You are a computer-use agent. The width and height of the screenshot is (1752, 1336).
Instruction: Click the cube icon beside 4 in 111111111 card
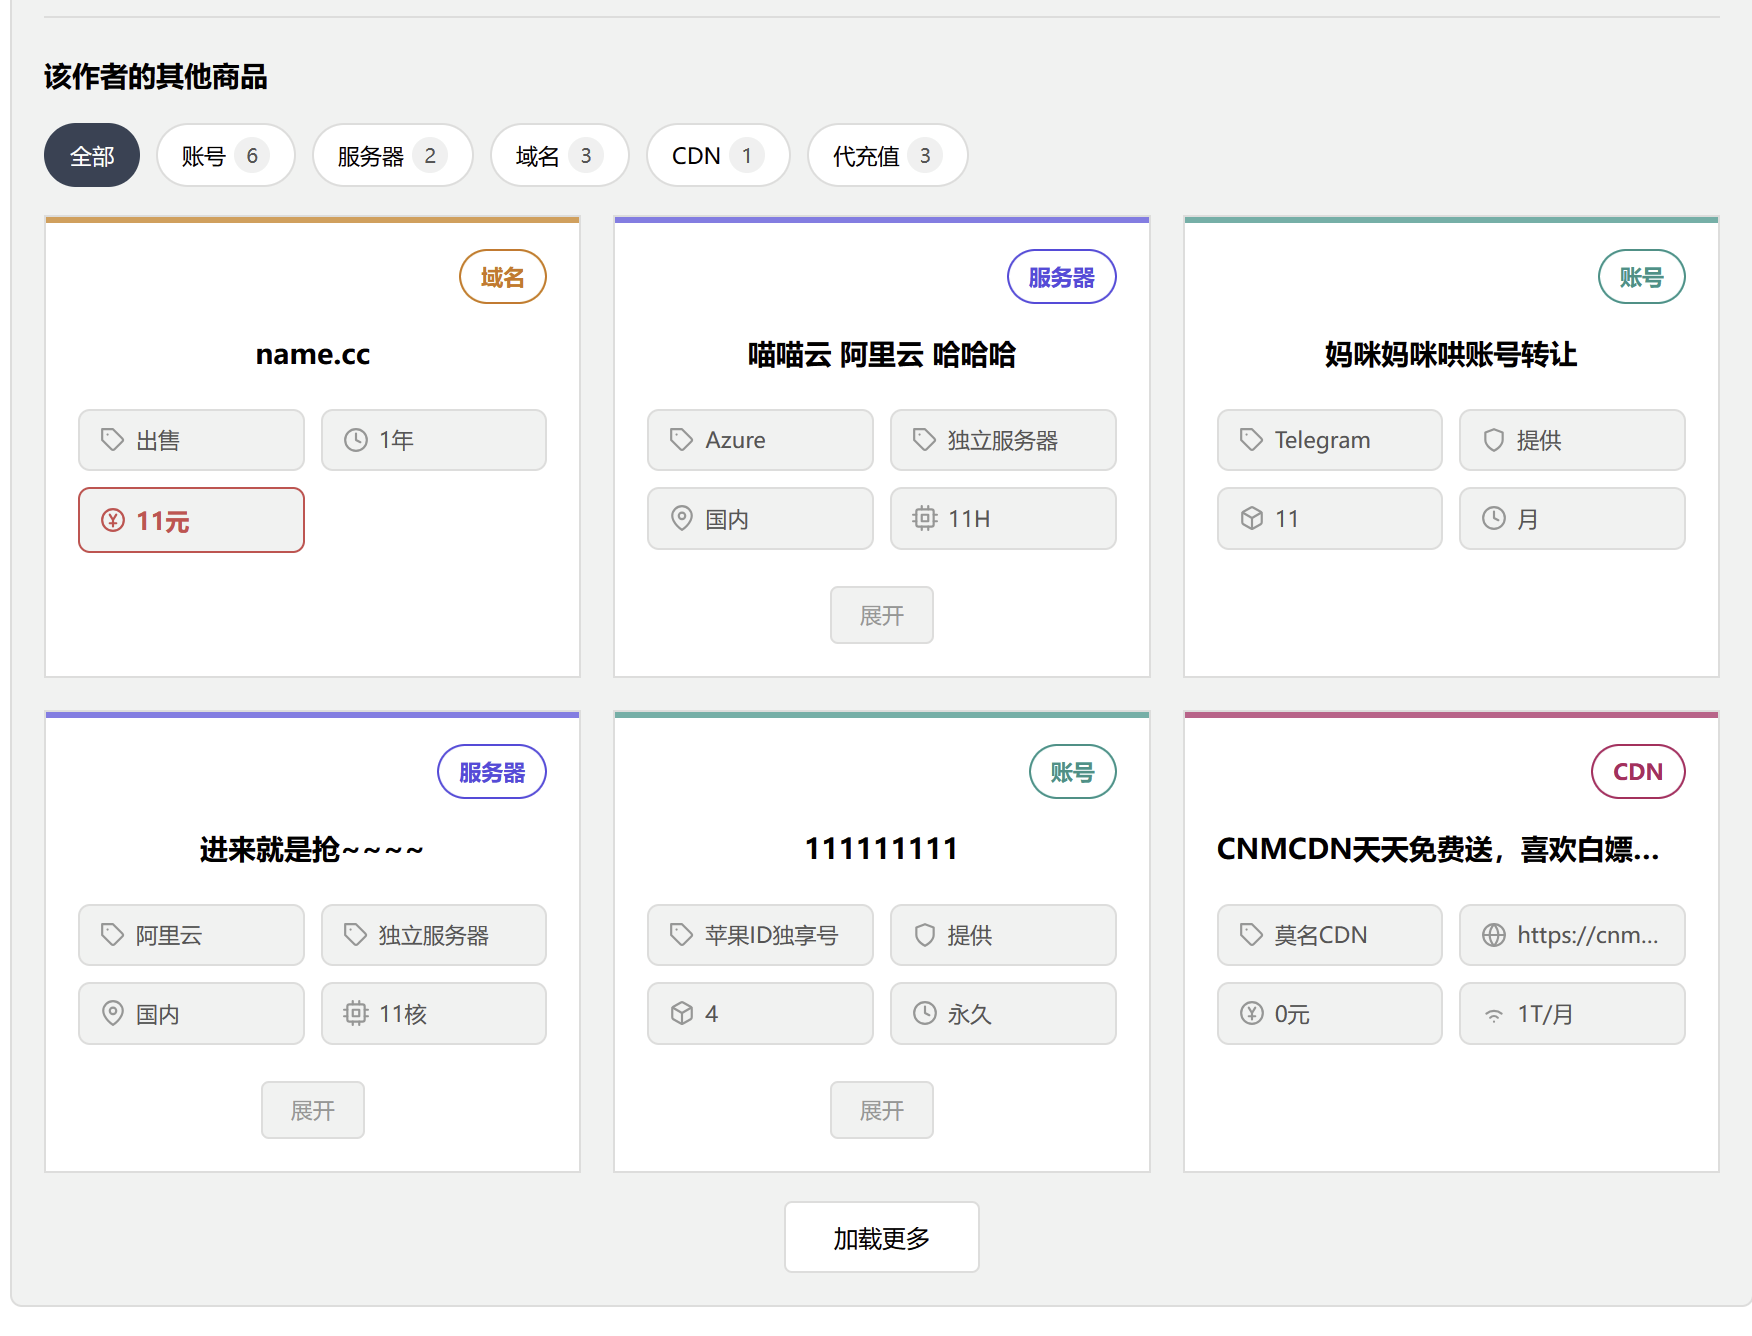pos(682,1013)
